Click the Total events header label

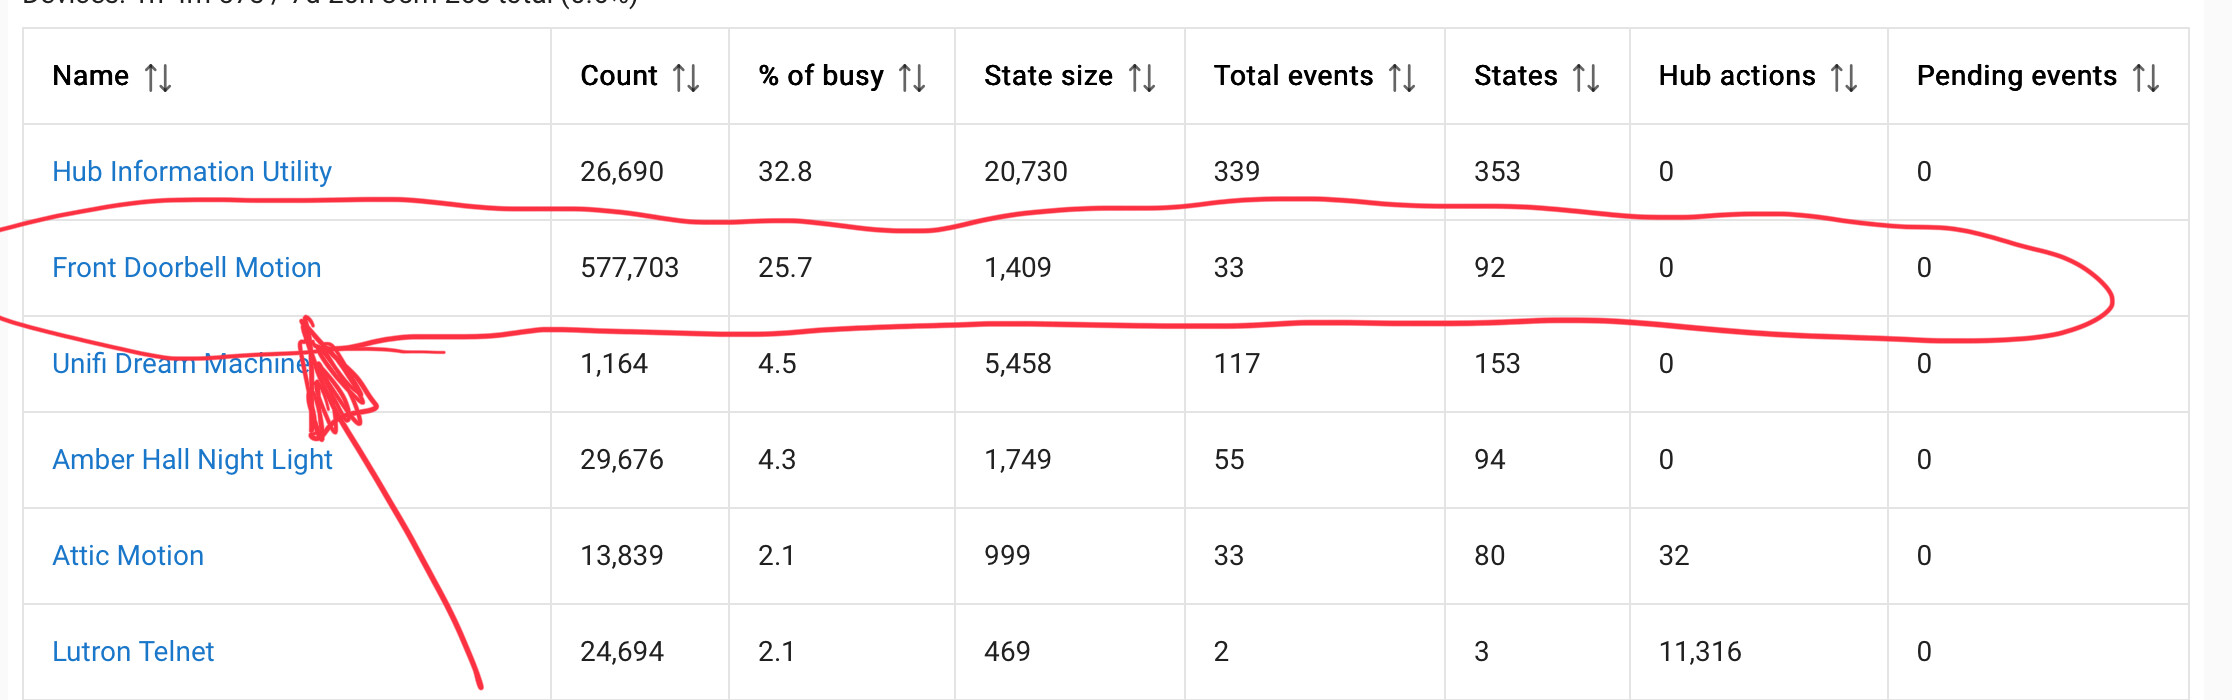coord(1293,76)
